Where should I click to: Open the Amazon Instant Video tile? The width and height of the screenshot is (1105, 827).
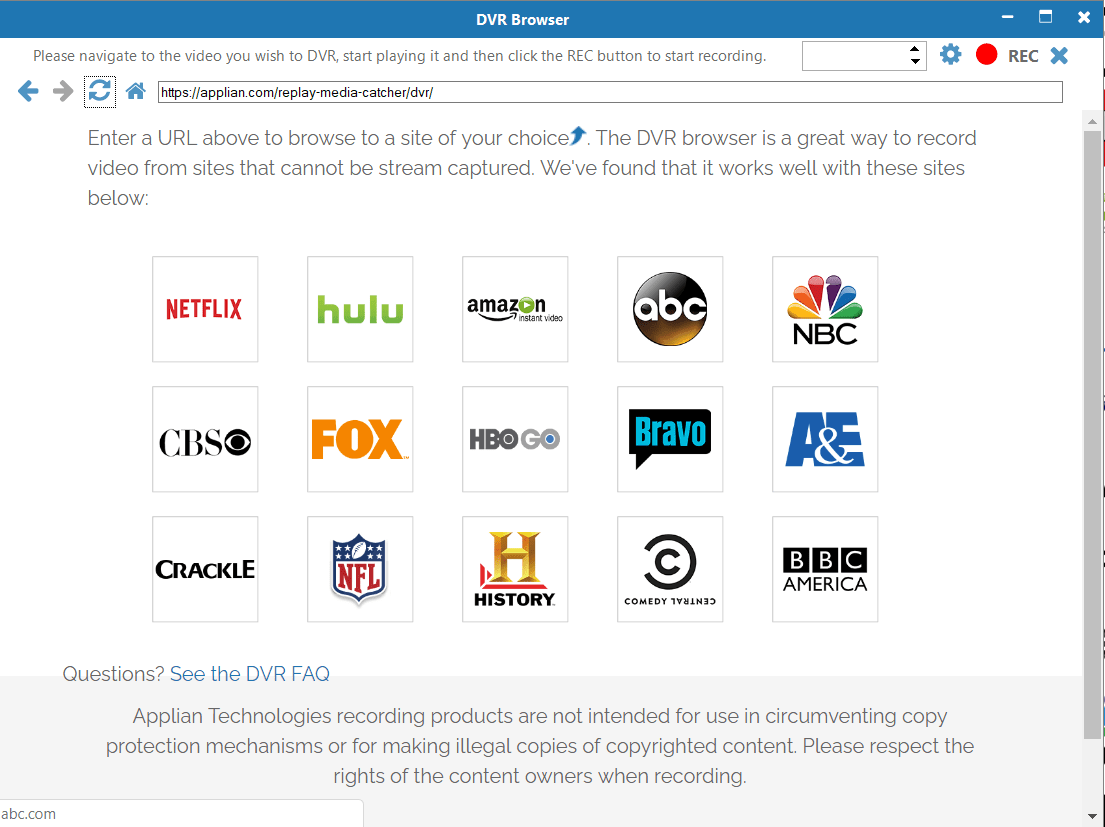[x=515, y=309]
